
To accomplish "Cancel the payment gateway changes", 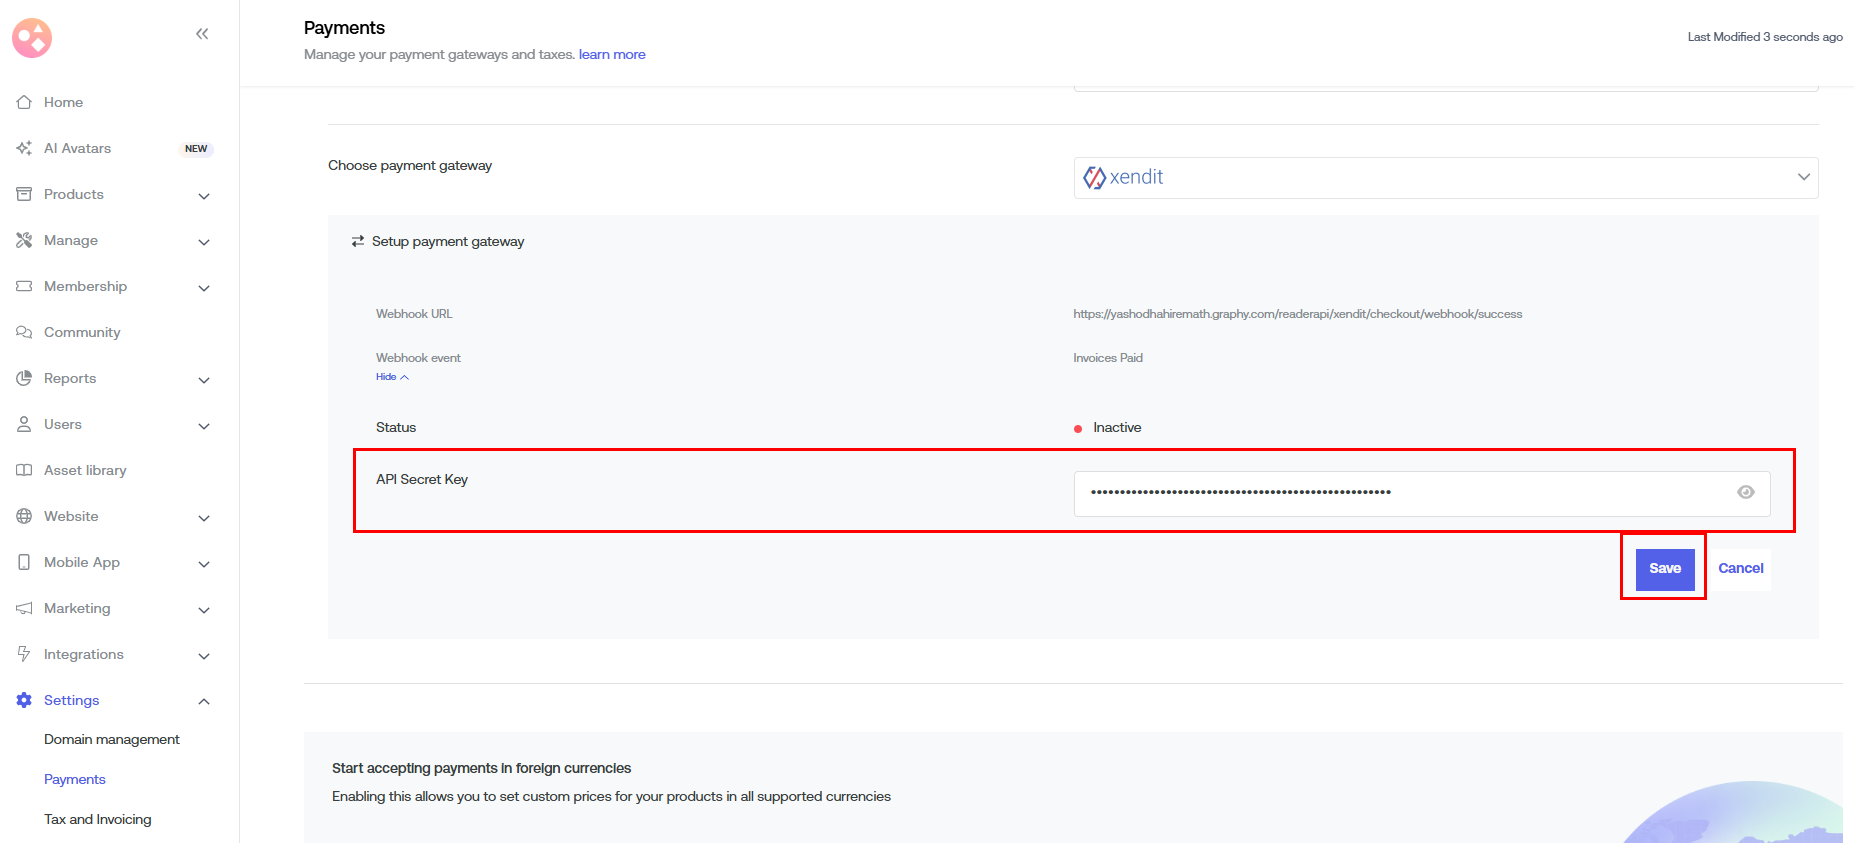I will 1740,568.
